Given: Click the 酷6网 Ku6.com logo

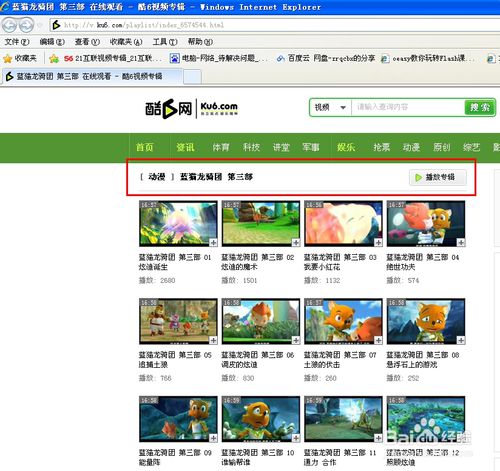Looking at the screenshot, I should [x=191, y=108].
